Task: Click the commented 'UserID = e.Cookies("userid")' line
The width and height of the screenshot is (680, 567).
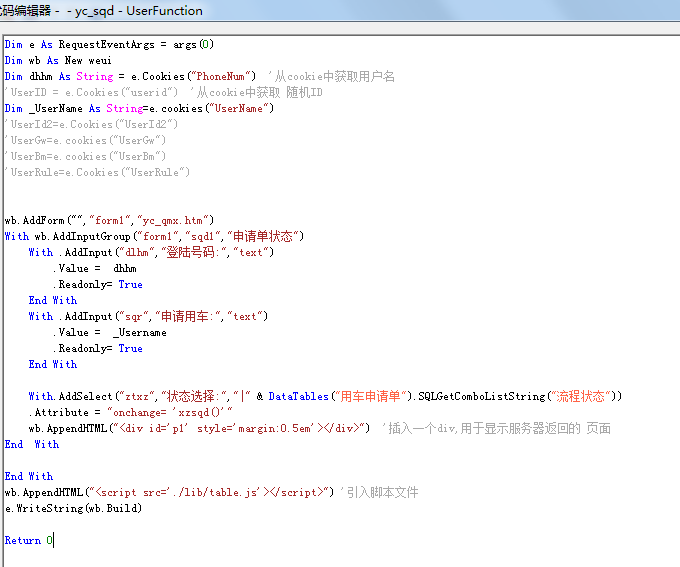Action: pyautogui.click(x=163, y=92)
